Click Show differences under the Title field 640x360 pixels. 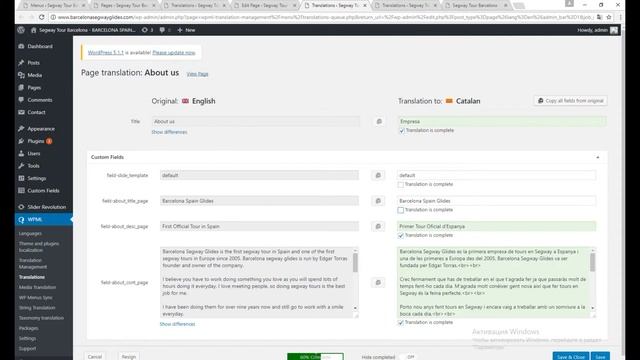tap(169, 132)
